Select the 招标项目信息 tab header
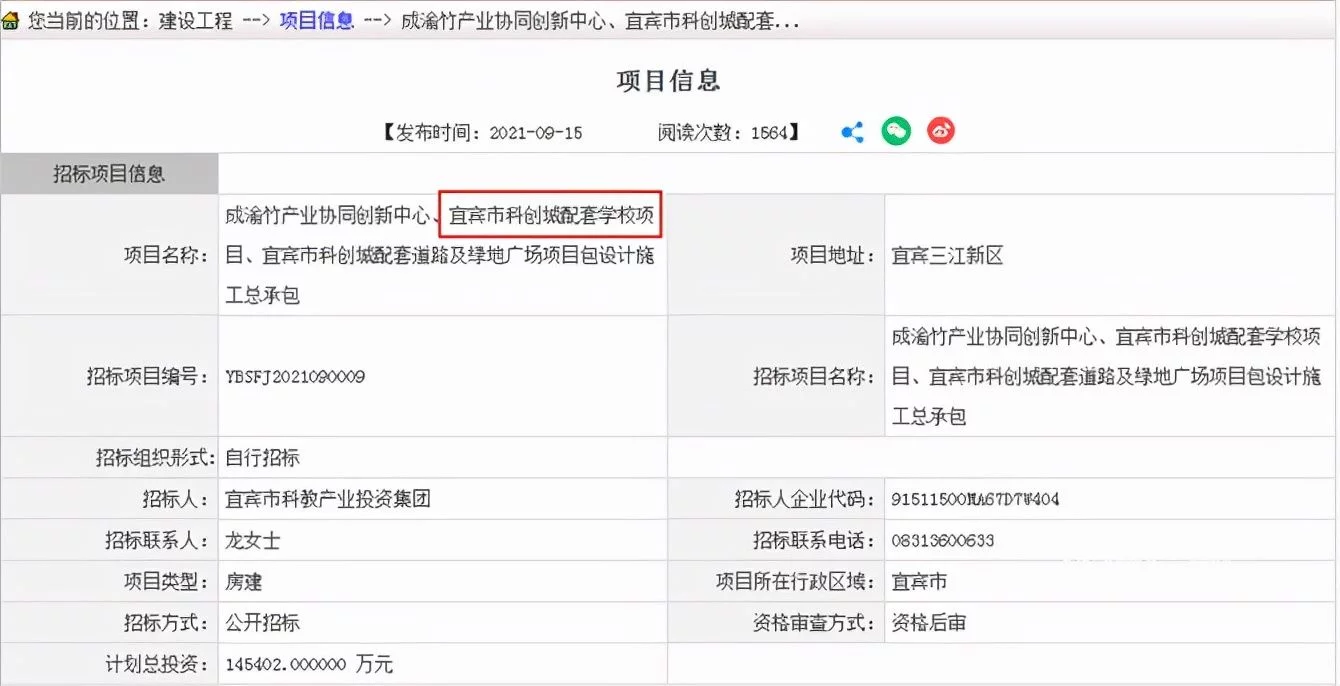The image size is (1340, 686). [109, 174]
